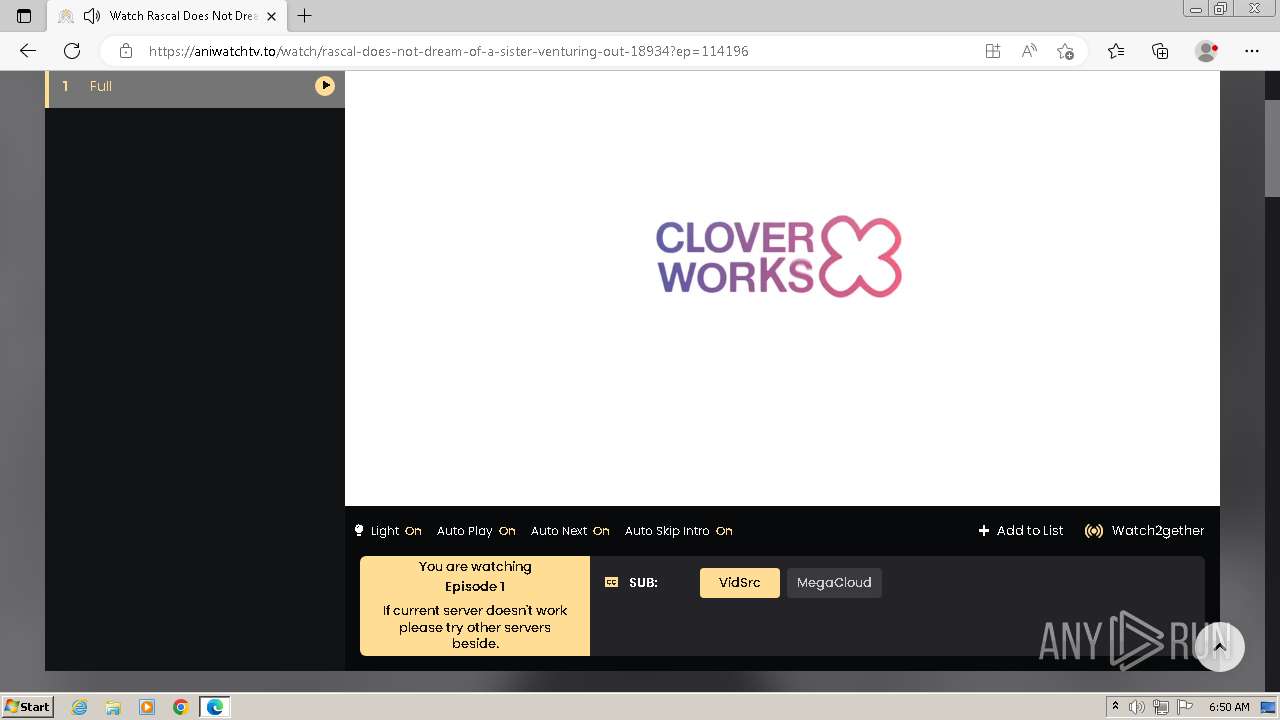Click the address bar URL
Viewport: 1280px width, 720px height.
click(x=448, y=51)
